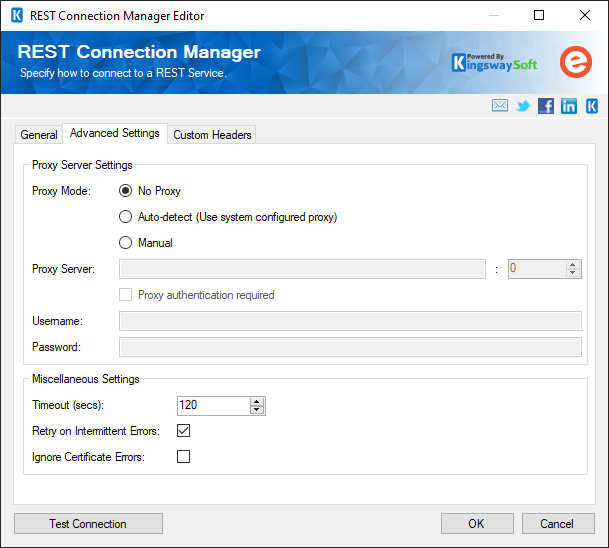Uncheck Retry on Intermittent Errors
The image size is (609, 548).
183,431
